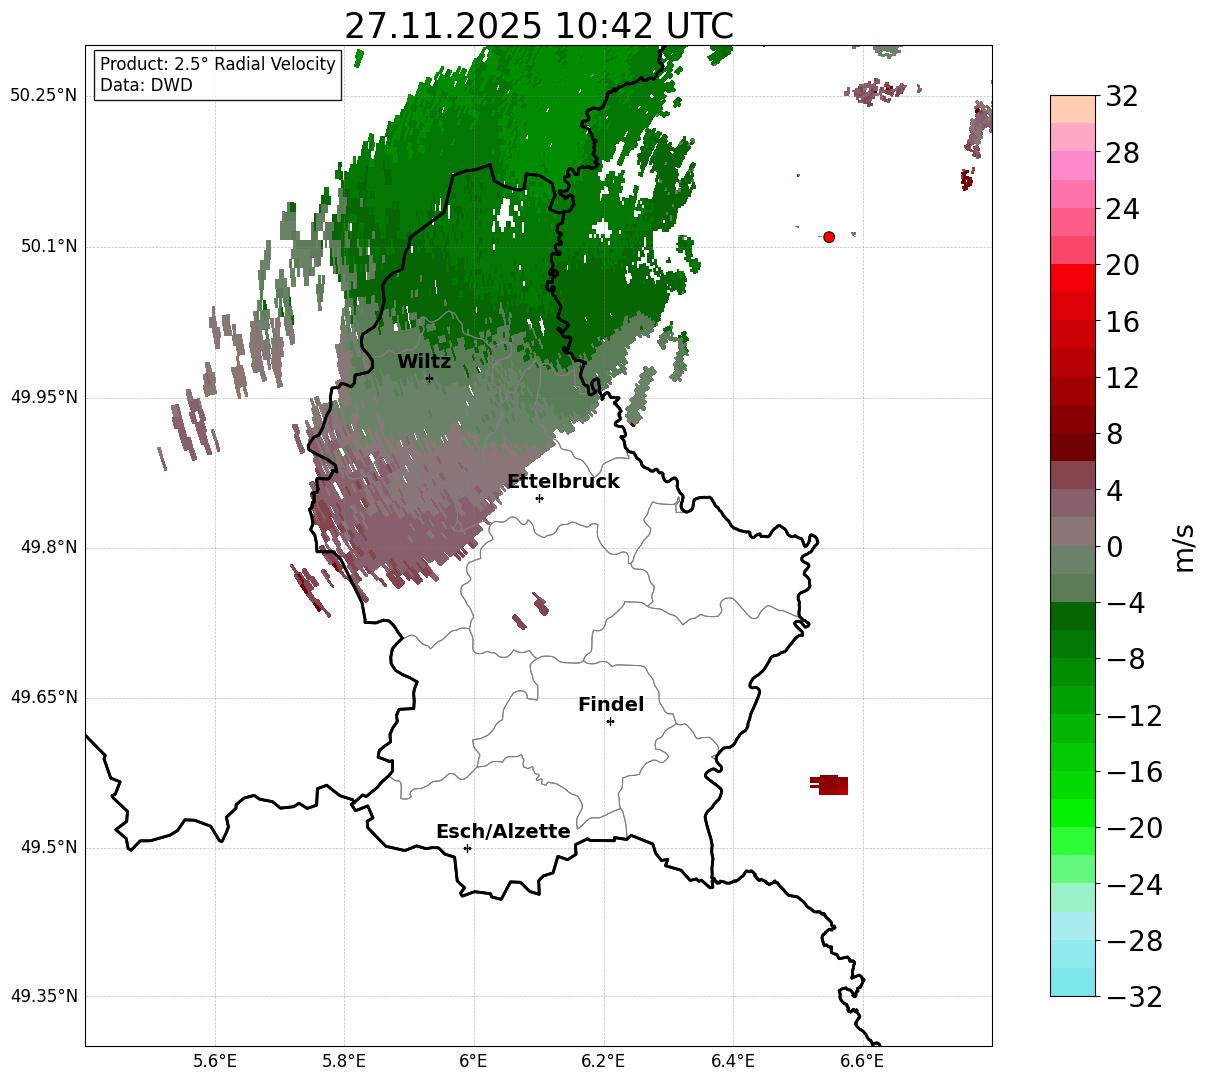The image size is (1207, 1081).
Task: Click the dark green swatch between −4 and −6
Action: (1073, 616)
